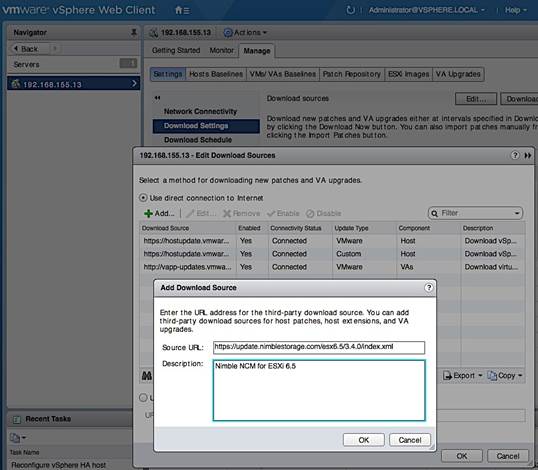Screen dimensions: 538x470
Task: Select Download Schedule in settings list
Action: (x=198, y=140)
